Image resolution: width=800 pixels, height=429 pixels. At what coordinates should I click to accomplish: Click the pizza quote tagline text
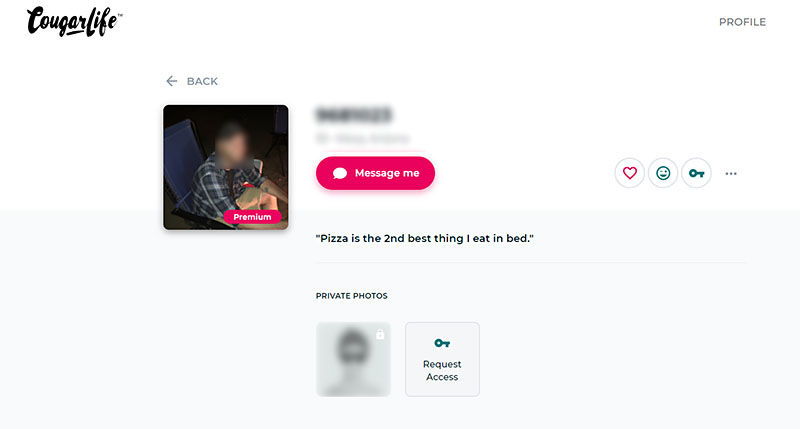pyautogui.click(x=424, y=238)
